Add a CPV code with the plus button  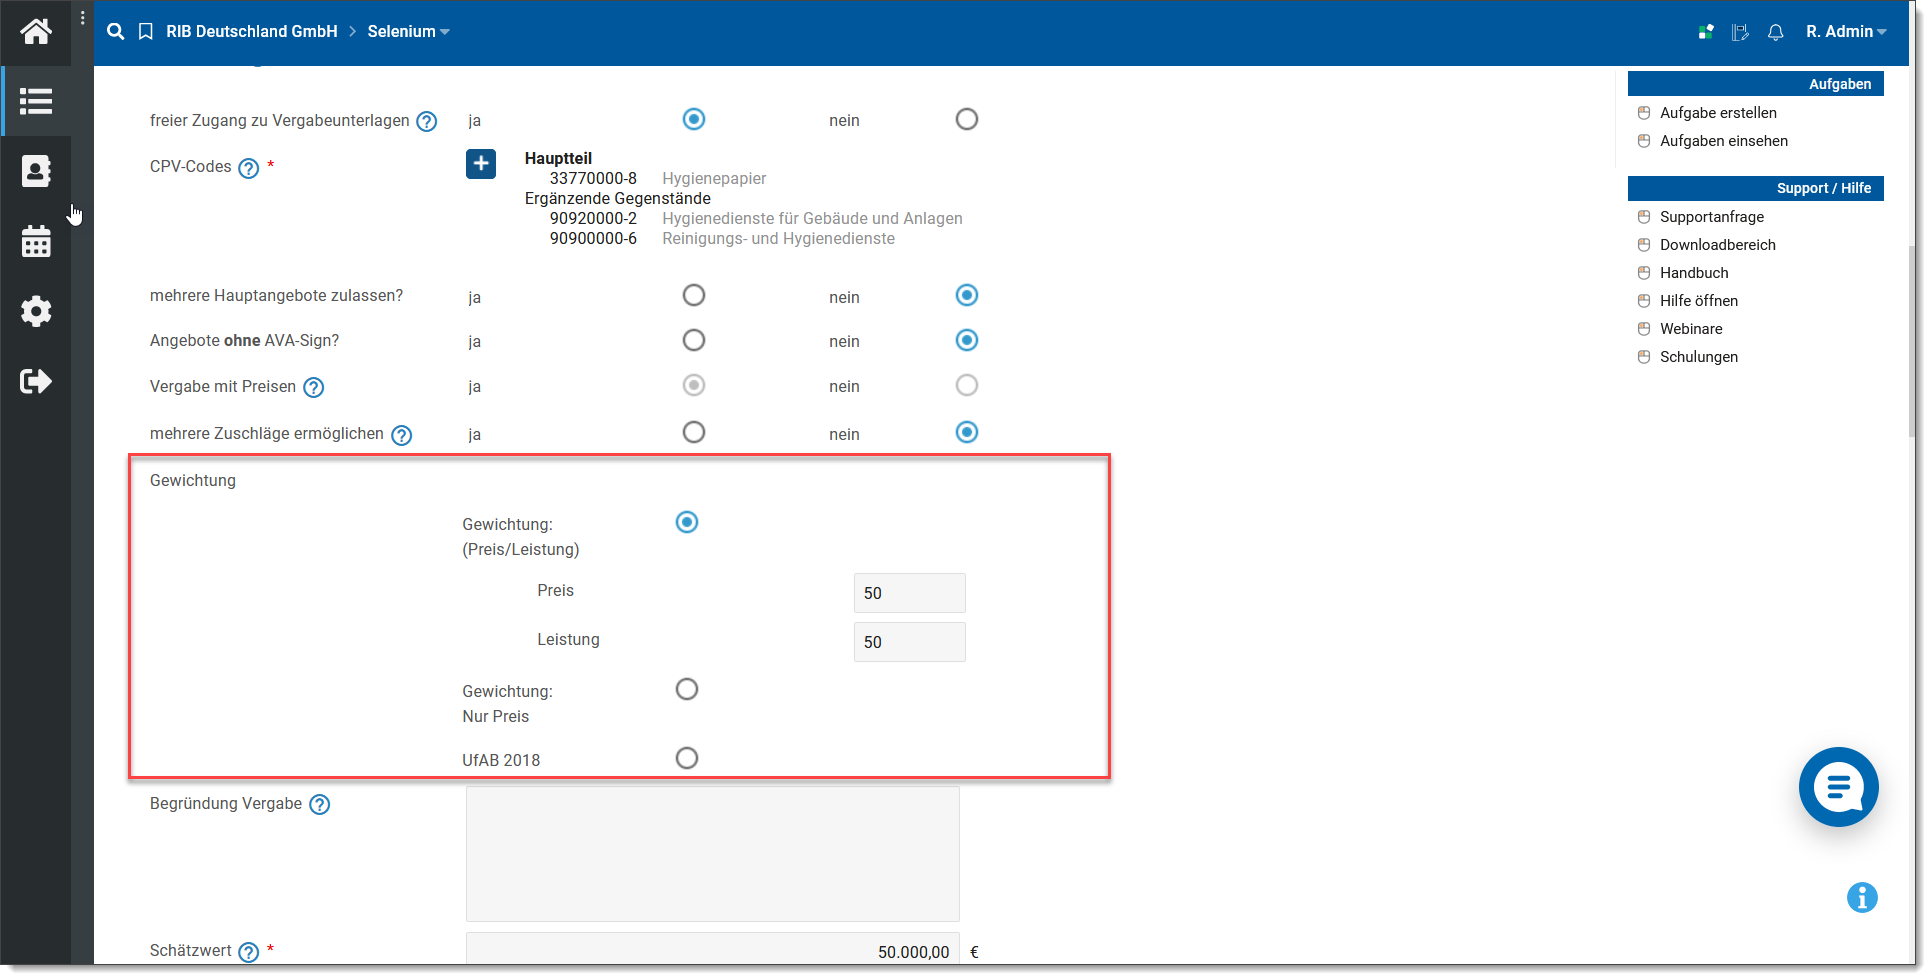pos(481,164)
